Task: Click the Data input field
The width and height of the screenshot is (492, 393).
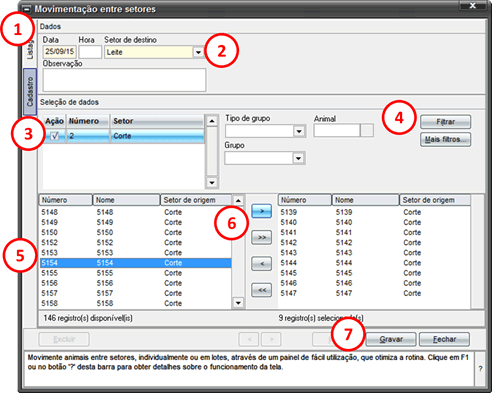Action: click(60, 52)
